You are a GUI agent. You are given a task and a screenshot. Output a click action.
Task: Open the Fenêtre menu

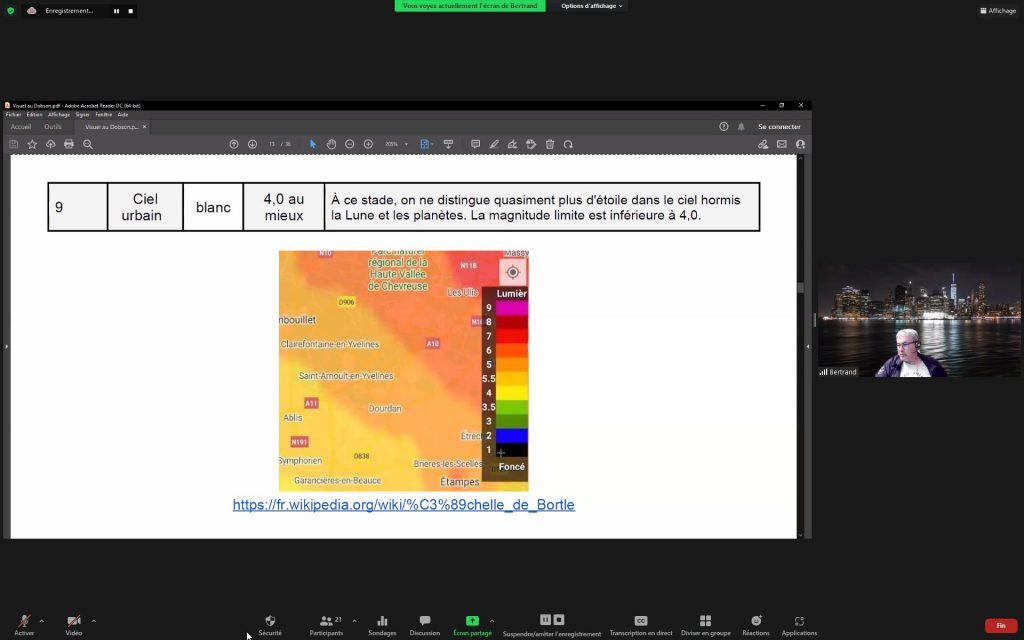pos(104,115)
